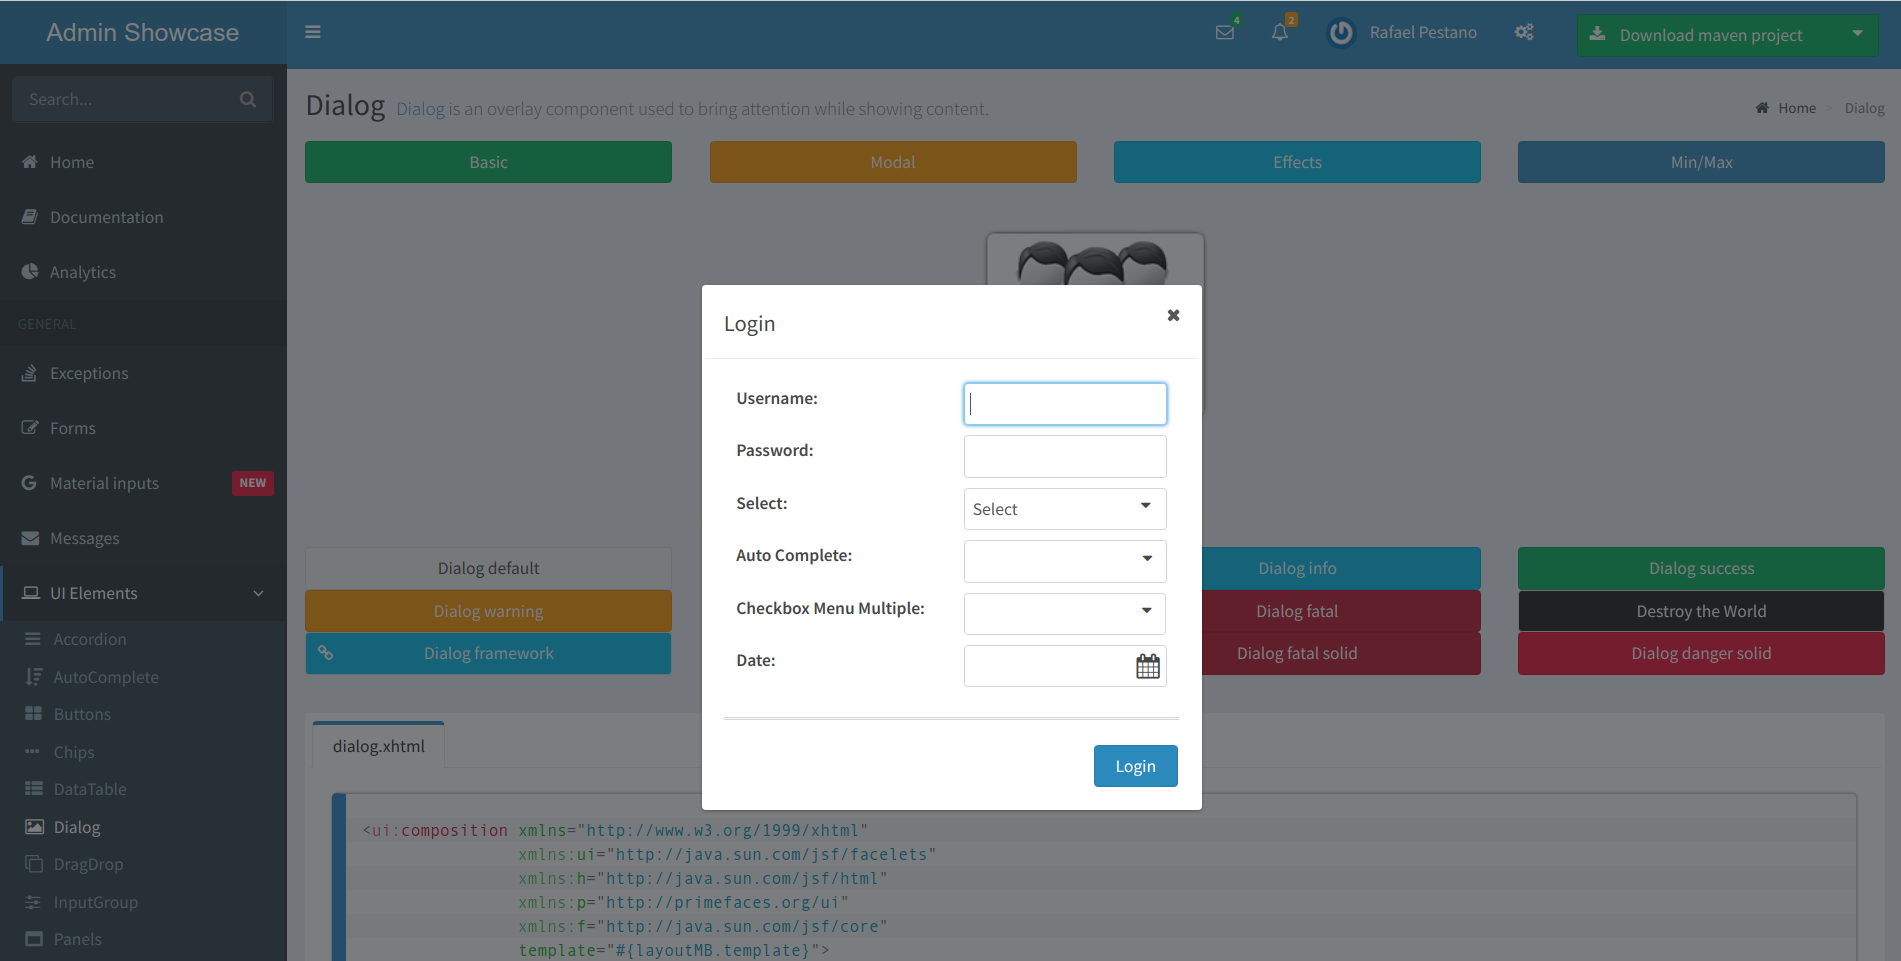Switch to the dialog.xhtml tab
The height and width of the screenshot is (961, 1901).
(x=377, y=744)
